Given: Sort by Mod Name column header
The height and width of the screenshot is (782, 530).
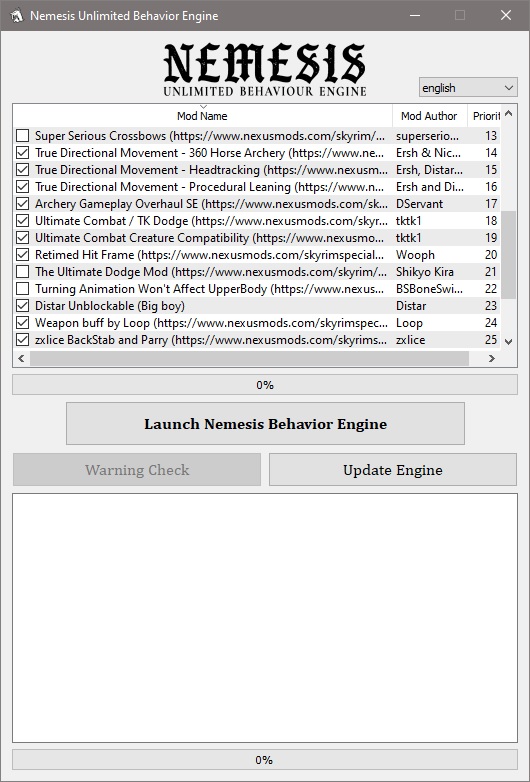Looking at the screenshot, I should (202, 116).
